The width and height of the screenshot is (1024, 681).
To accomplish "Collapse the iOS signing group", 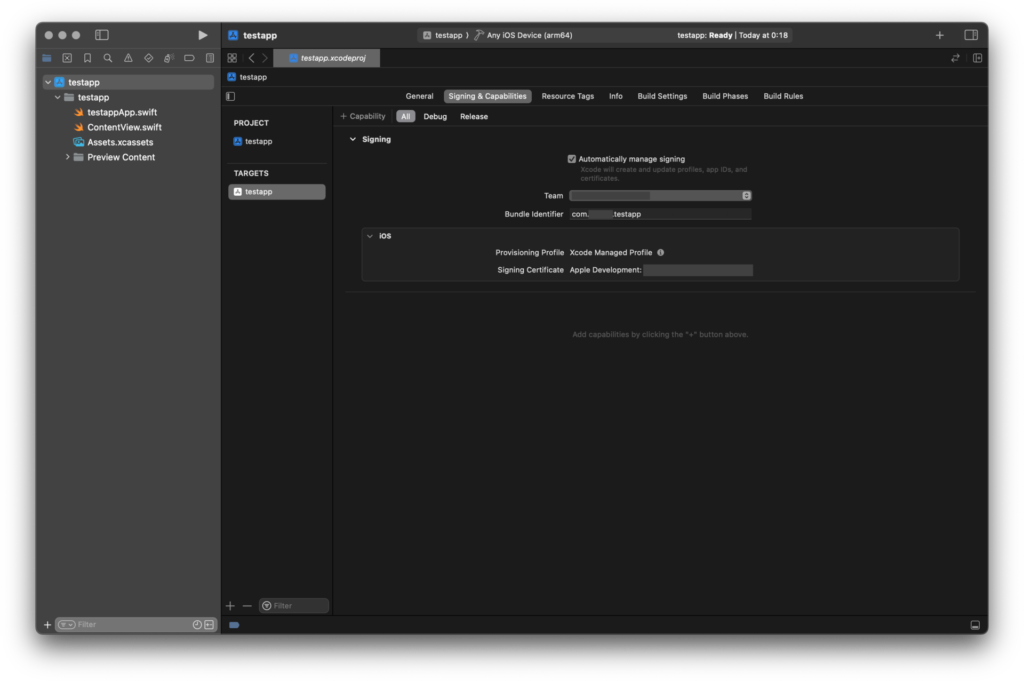I will tap(370, 236).
